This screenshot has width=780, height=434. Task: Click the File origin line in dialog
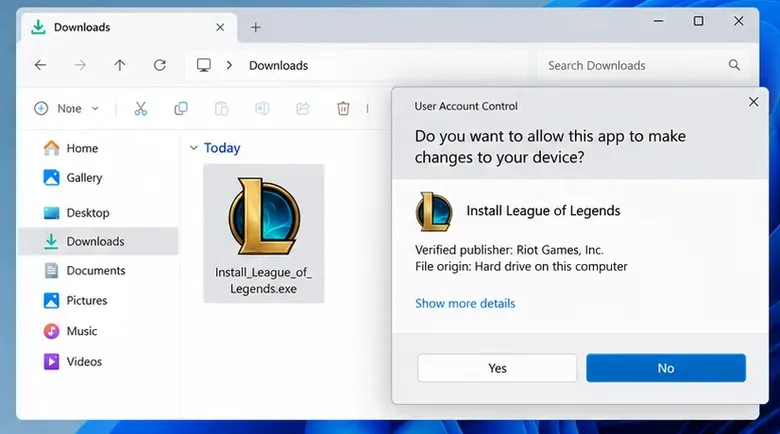tap(521, 267)
